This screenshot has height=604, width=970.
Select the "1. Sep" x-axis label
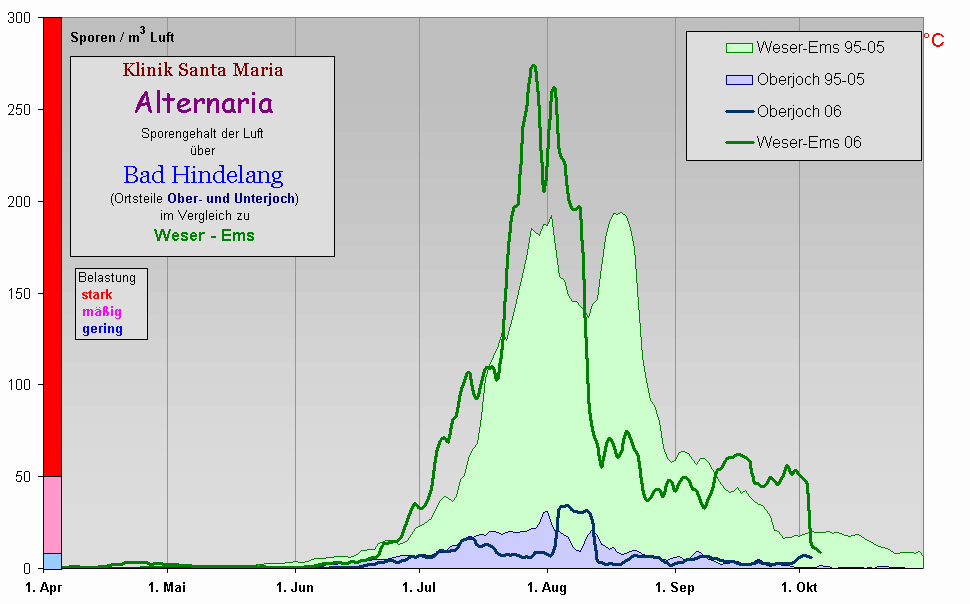pyautogui.click(x=675, y=587)
